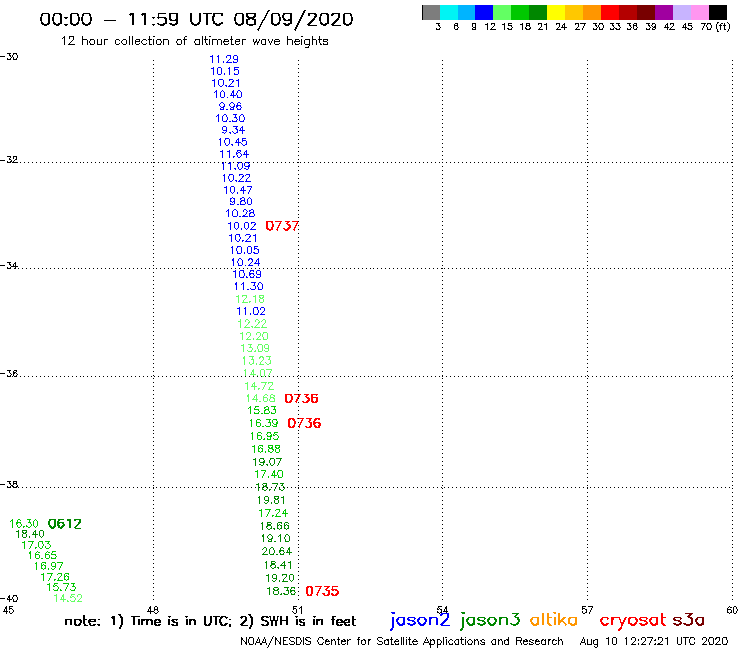Click the subtitle '12 hour collection of altimeter wave heights'

point(194,41)
